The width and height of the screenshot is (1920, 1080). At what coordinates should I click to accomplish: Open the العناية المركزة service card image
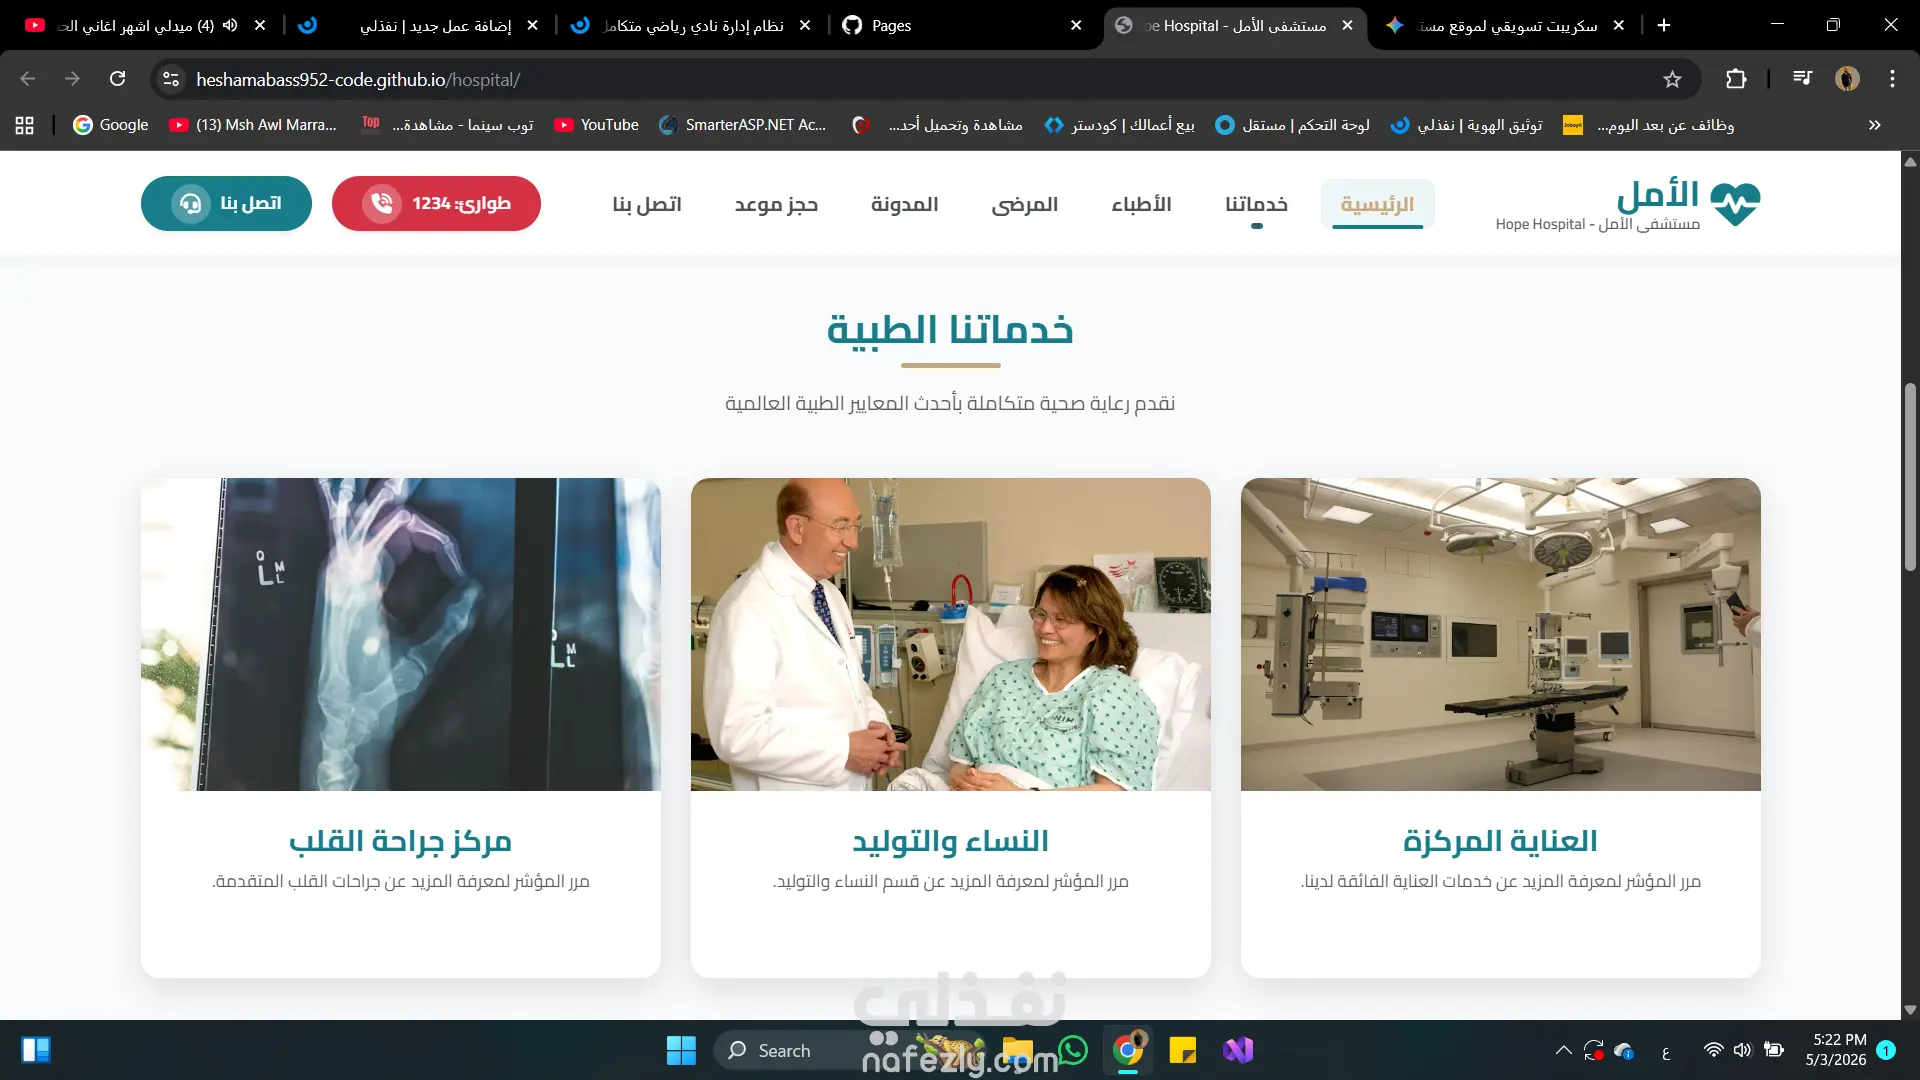(1500, 634)
